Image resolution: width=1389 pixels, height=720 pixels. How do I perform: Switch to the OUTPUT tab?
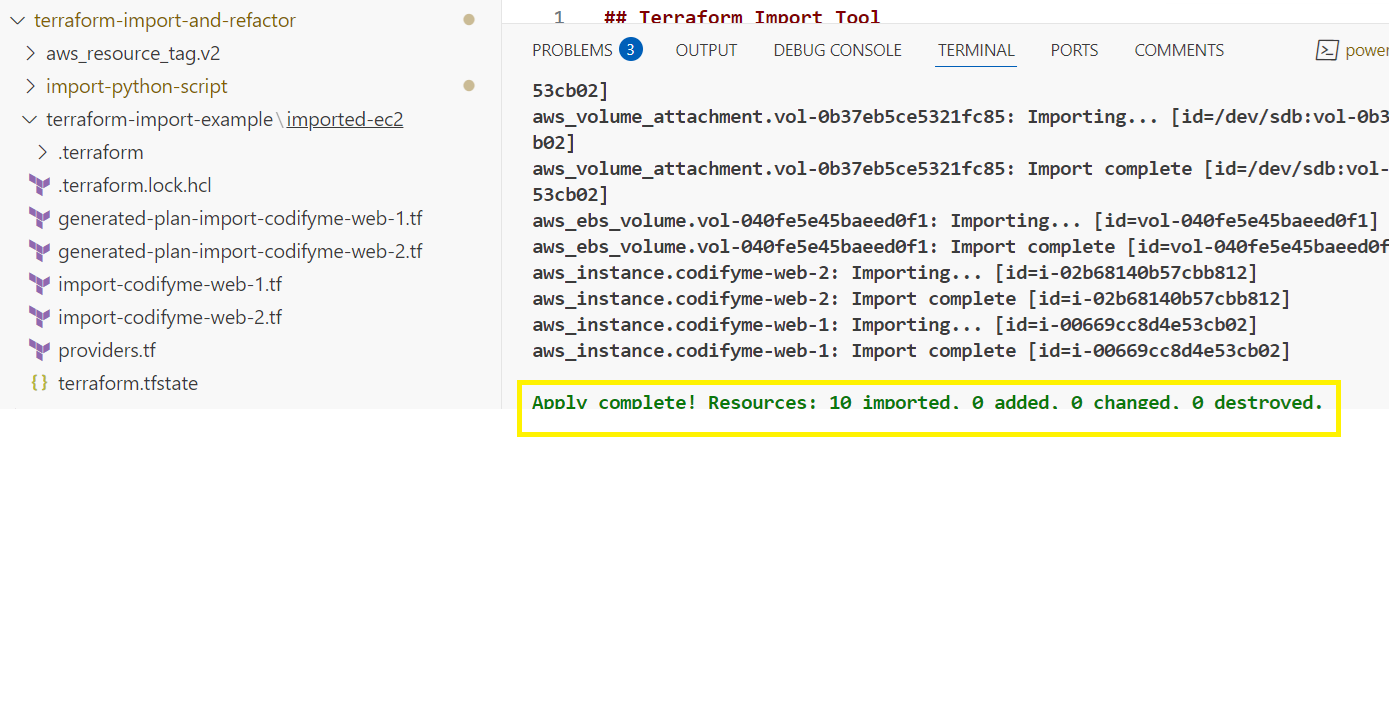click(706, 49)
